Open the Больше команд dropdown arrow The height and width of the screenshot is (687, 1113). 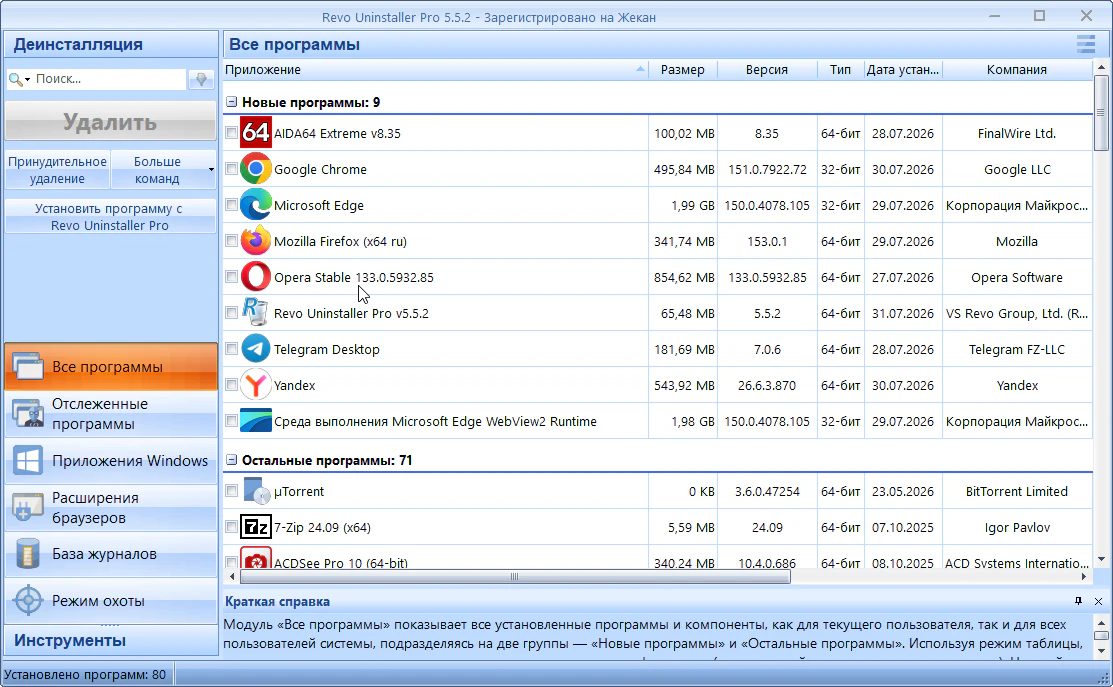[211, 170]
